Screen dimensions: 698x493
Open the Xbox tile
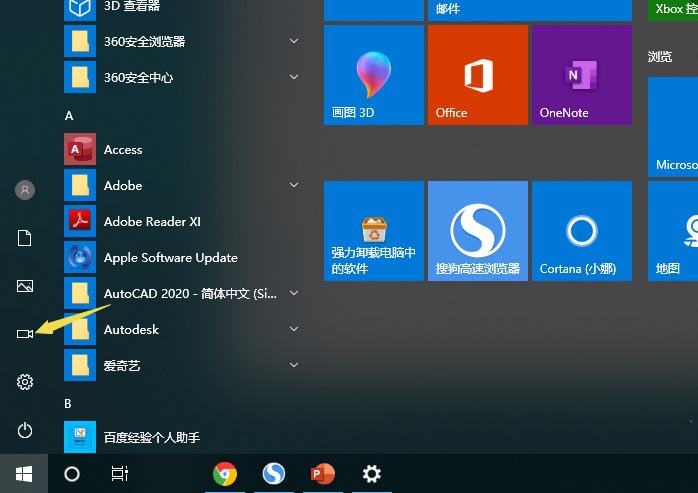point(673,10)
